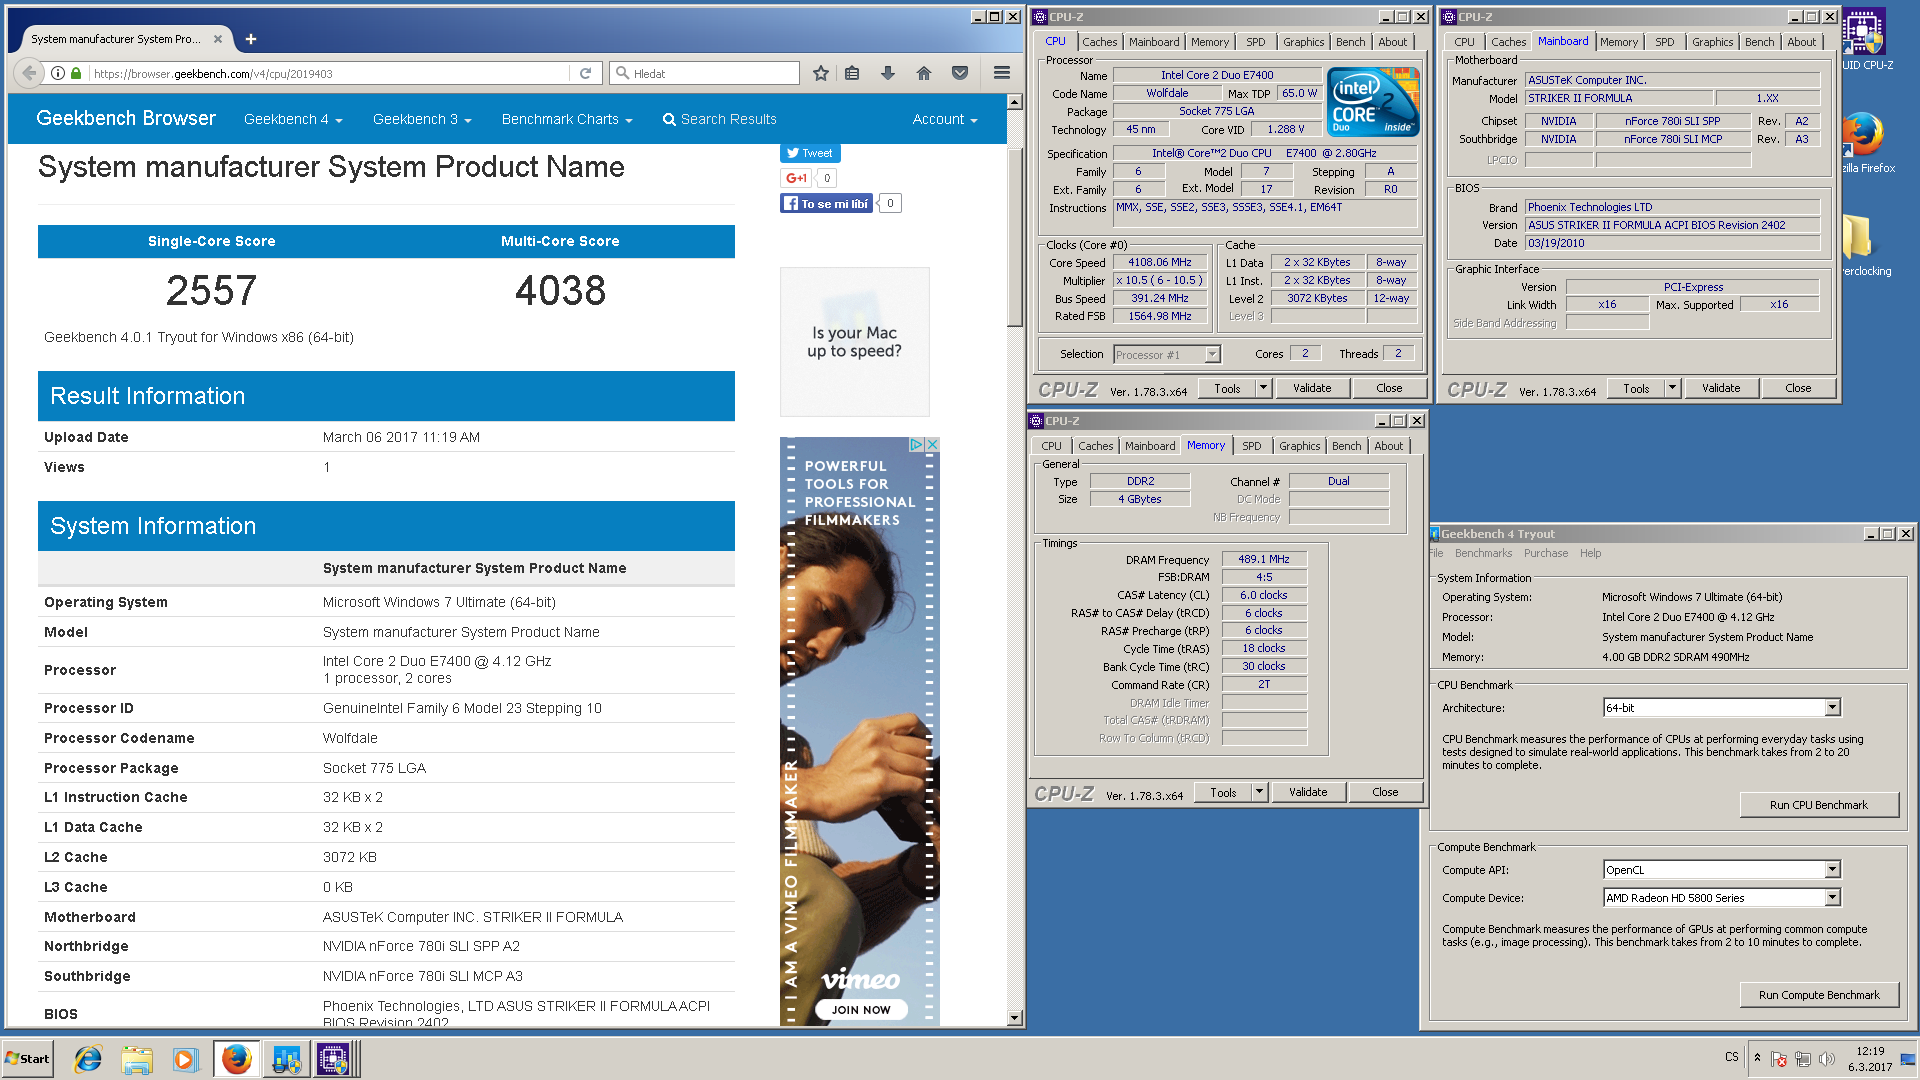This screenshot has width=1920, height=1080.
Task: Open the ROG CPU-Z desktop shortcut
Action: 1866,40
